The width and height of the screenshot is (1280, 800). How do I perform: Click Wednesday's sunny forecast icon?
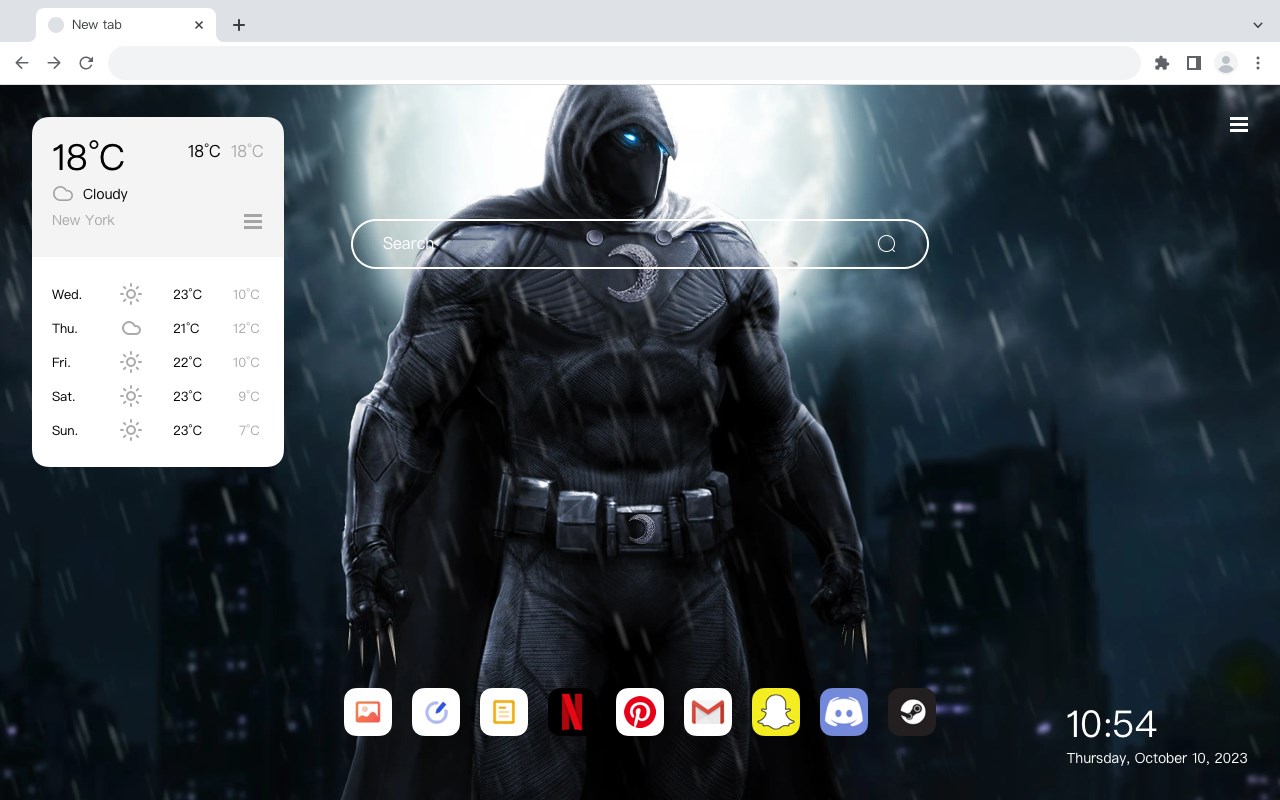pos(131,294)
